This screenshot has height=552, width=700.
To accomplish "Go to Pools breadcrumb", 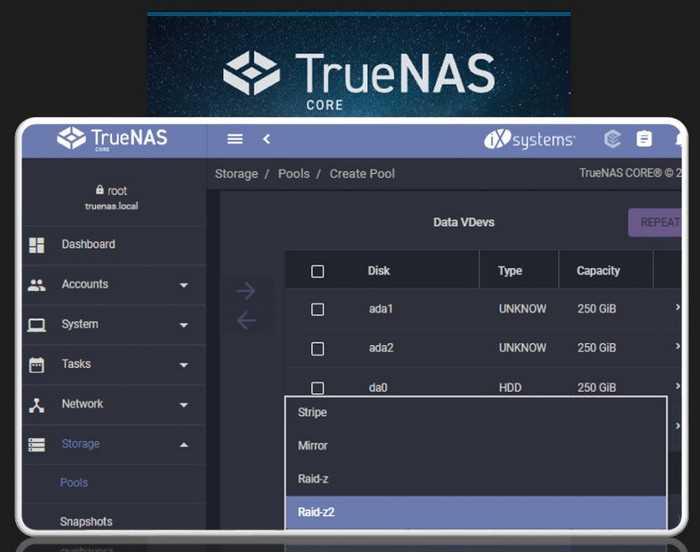I will pyautogui.click(x=294, y=174).
